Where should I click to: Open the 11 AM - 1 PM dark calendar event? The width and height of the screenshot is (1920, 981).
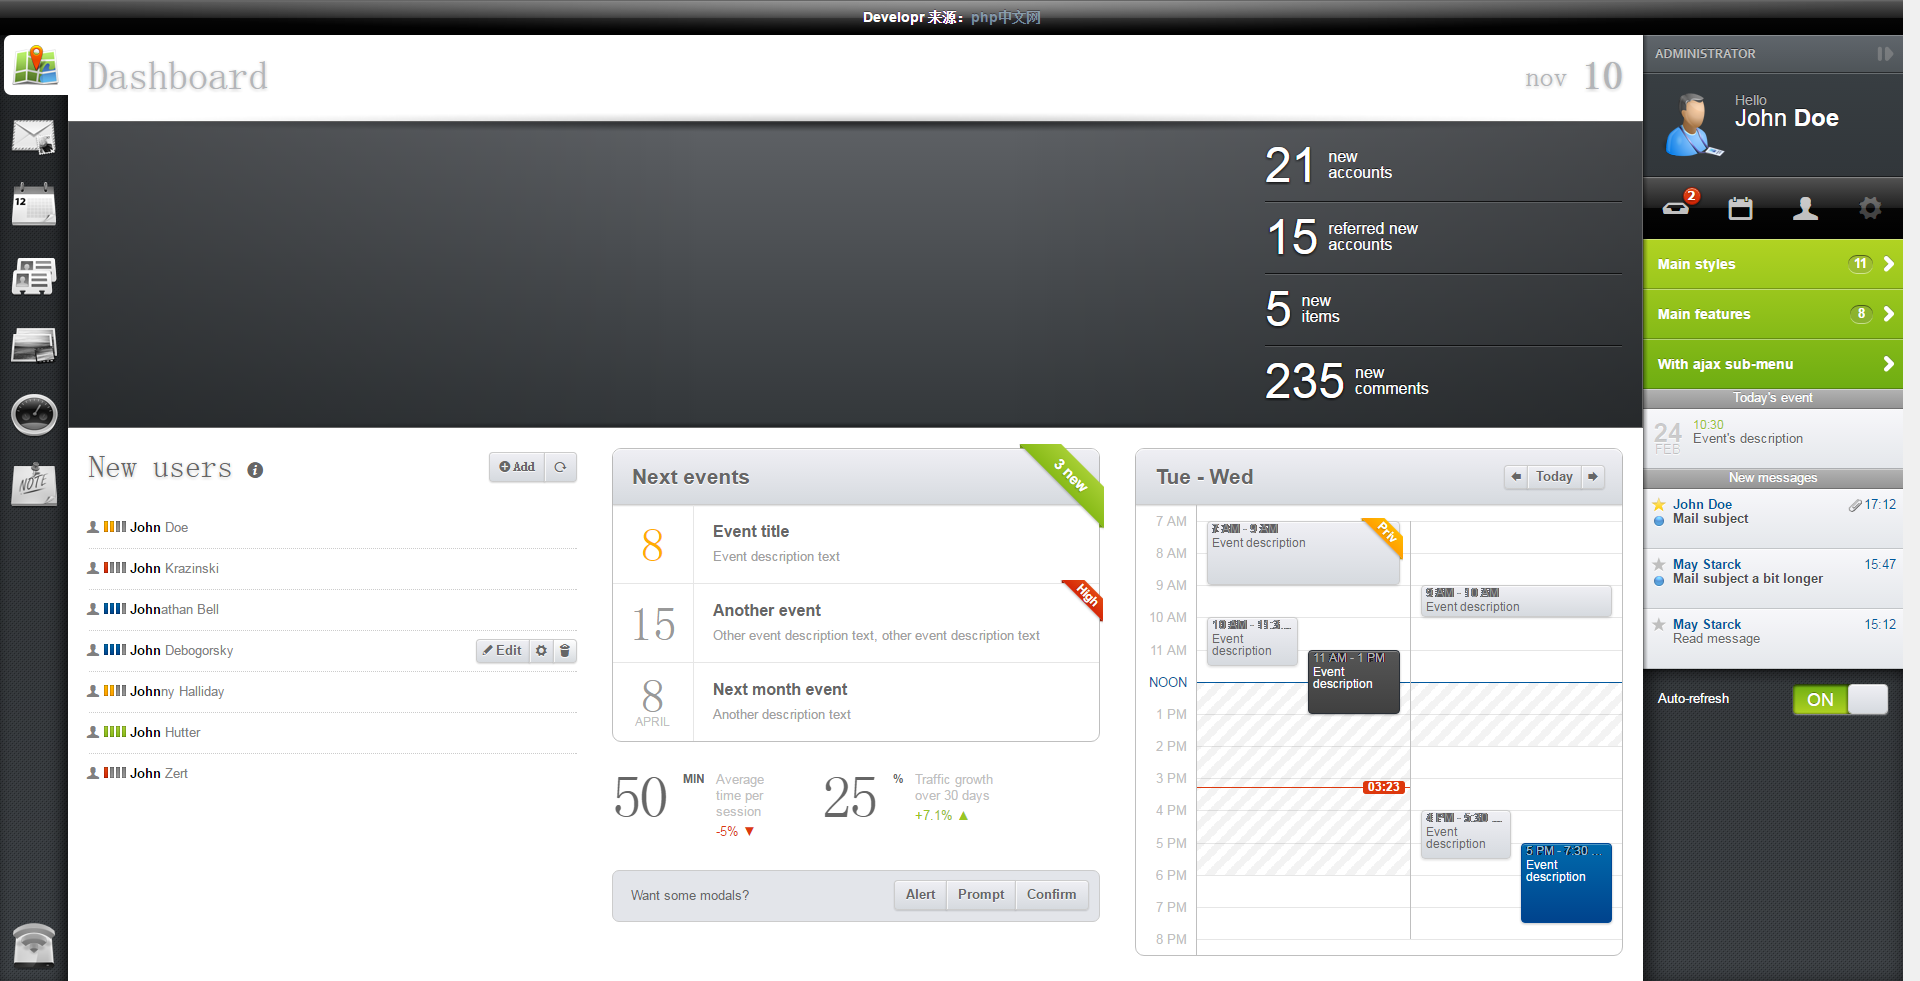coord(1354,682)
